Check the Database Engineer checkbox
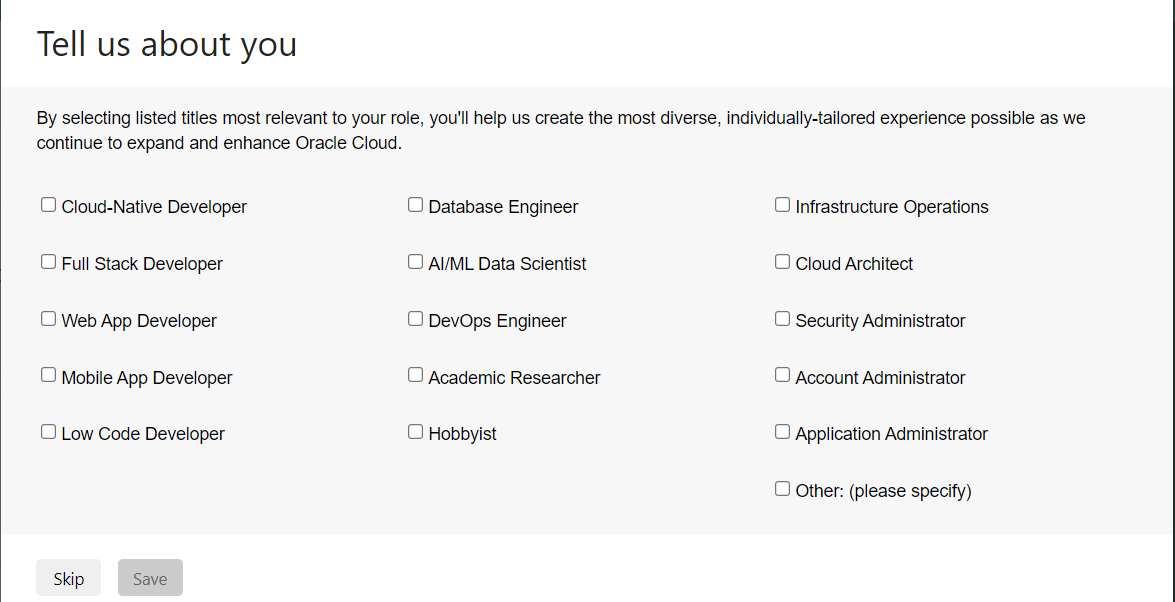 (415, 205)
